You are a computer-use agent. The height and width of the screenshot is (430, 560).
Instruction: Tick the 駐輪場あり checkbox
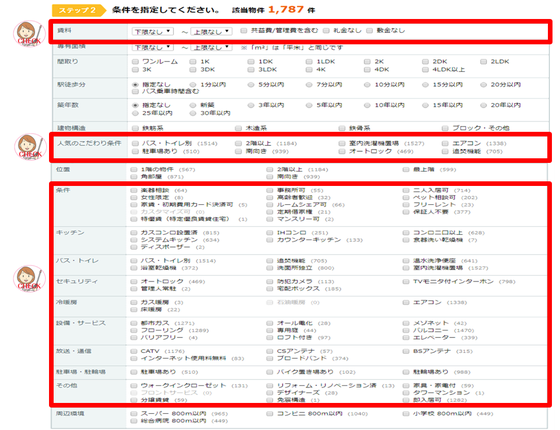(406, 372)
